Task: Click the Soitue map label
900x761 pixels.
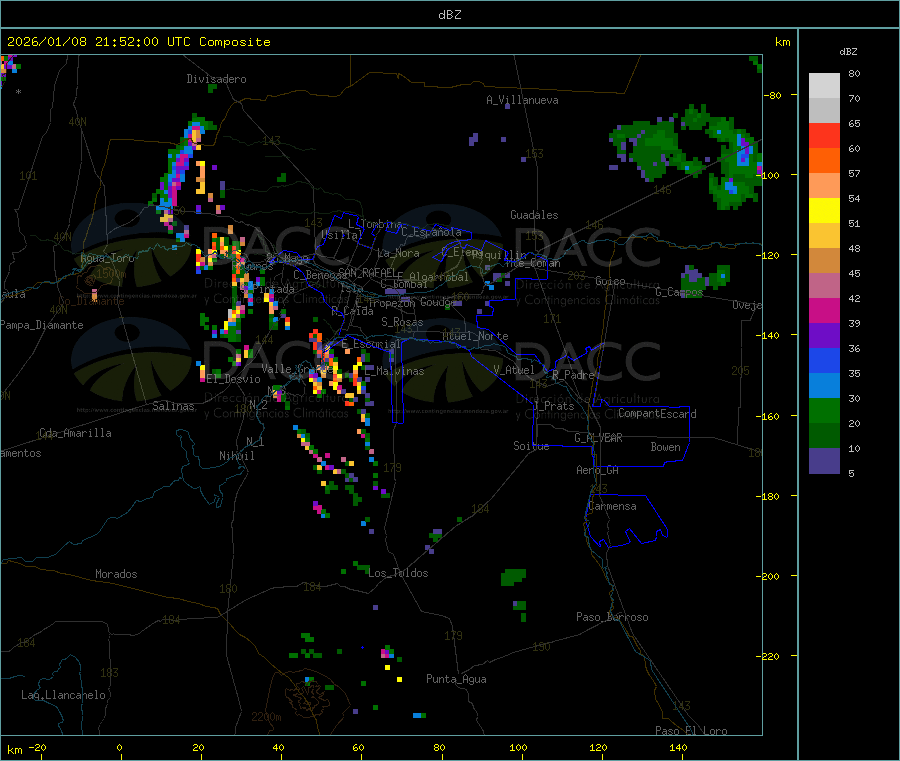Action: coord(531,446)
